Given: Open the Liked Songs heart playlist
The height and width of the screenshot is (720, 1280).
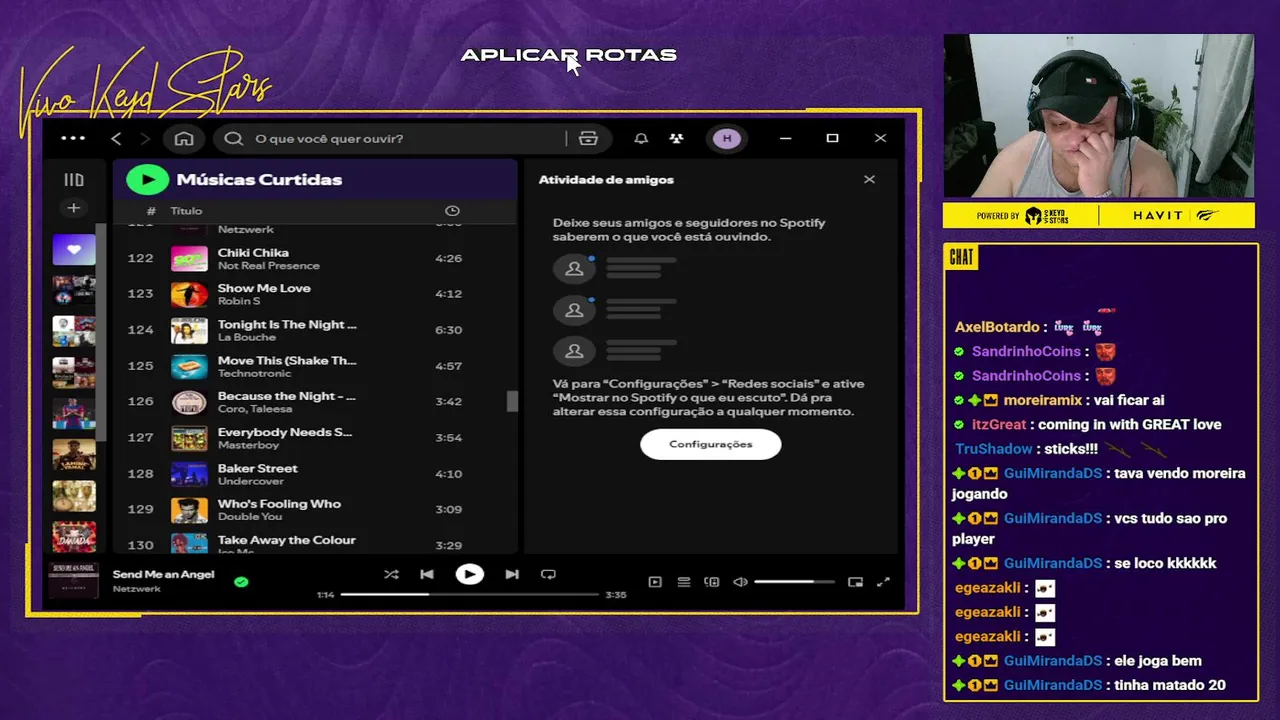Looking at the screenshot, I should coord(74,249).
